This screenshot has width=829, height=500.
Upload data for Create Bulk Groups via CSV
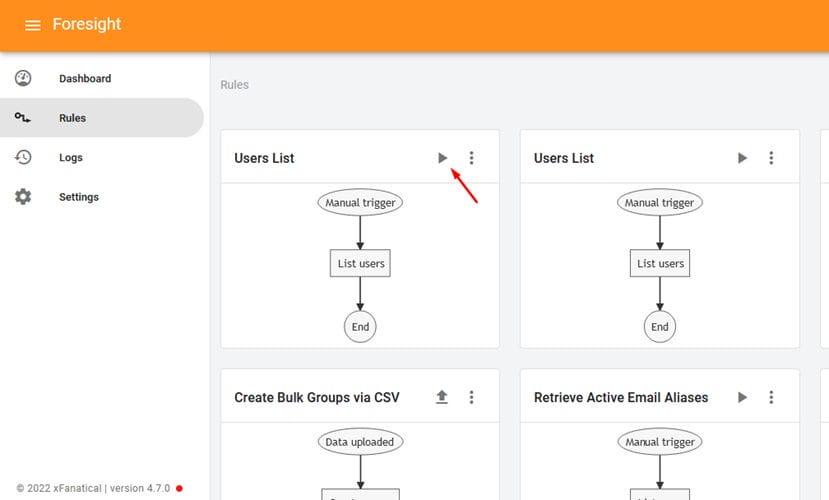442,397
